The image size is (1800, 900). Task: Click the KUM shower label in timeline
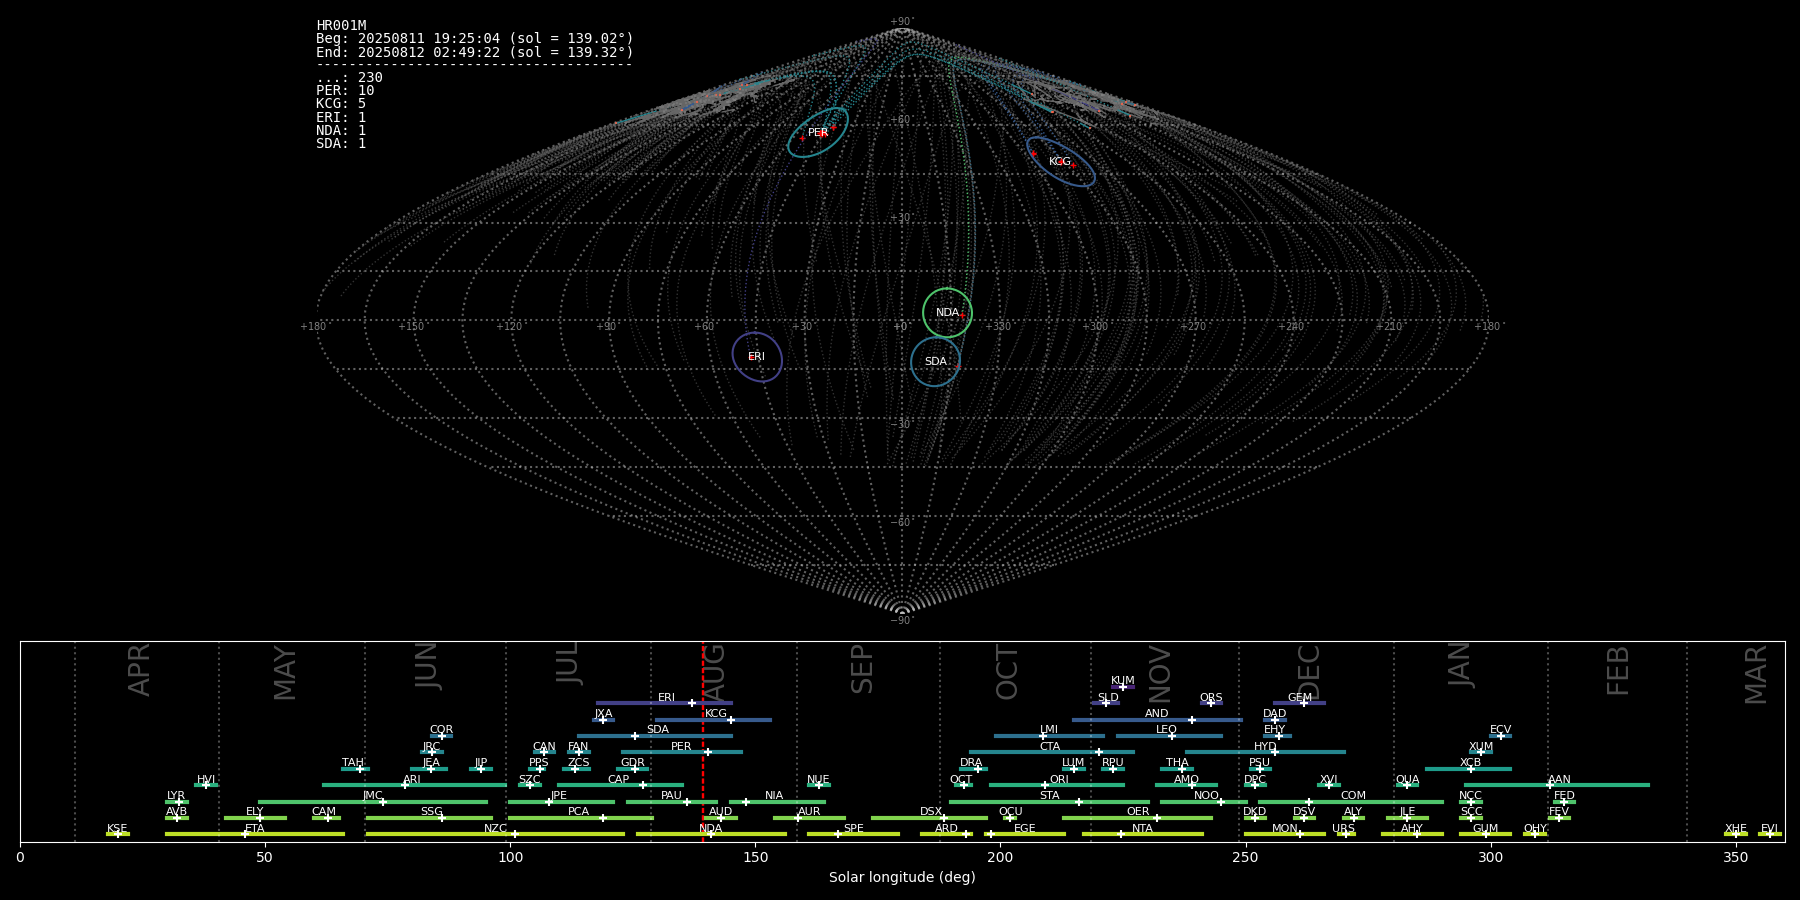click(x=1123, y=681)
